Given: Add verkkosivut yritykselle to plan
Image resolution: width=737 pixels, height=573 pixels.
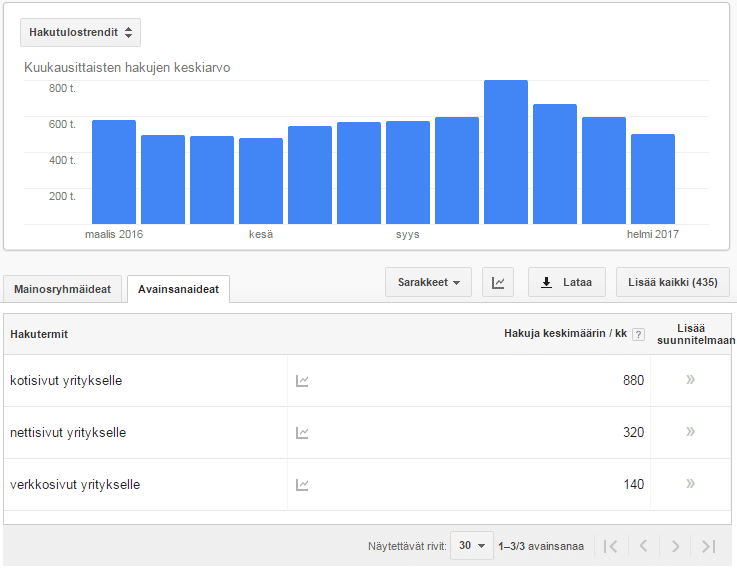Looking at the screenshot, I should tap(690, 484).
